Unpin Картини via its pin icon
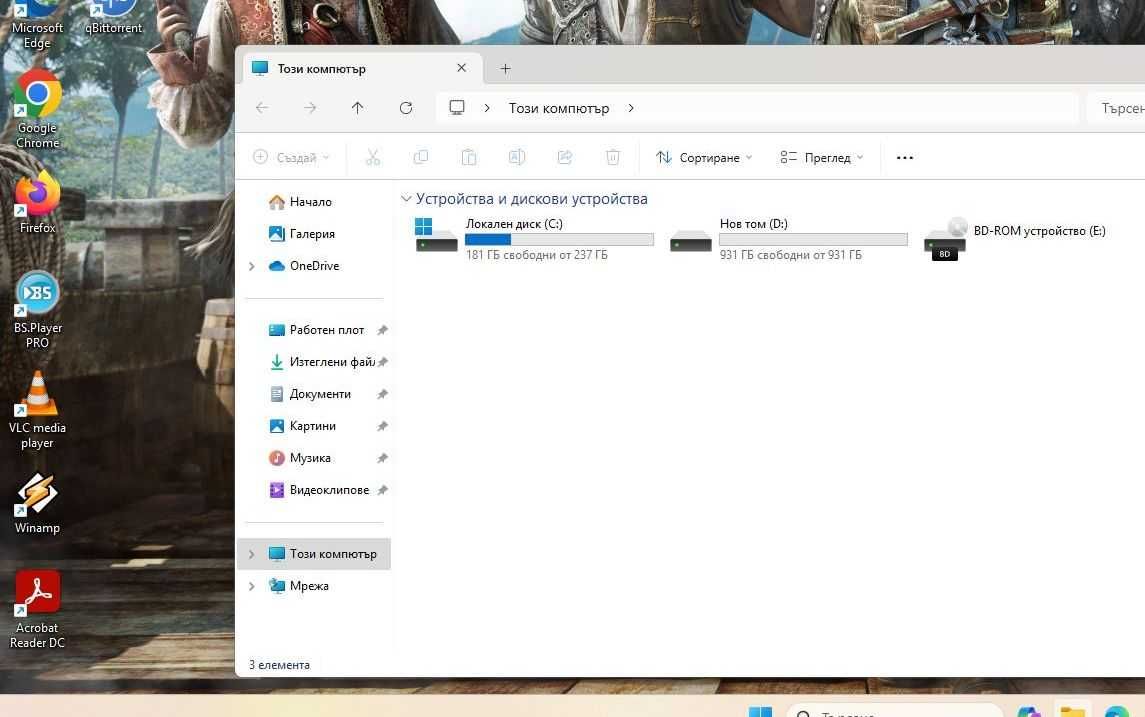This screenshot has width=1145, height=717. pos(382,426)
